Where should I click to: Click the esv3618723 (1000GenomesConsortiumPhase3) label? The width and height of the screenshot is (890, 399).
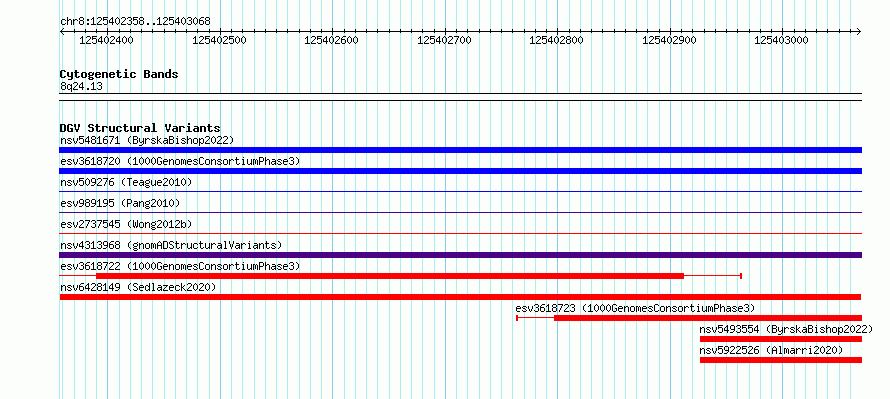635,308
